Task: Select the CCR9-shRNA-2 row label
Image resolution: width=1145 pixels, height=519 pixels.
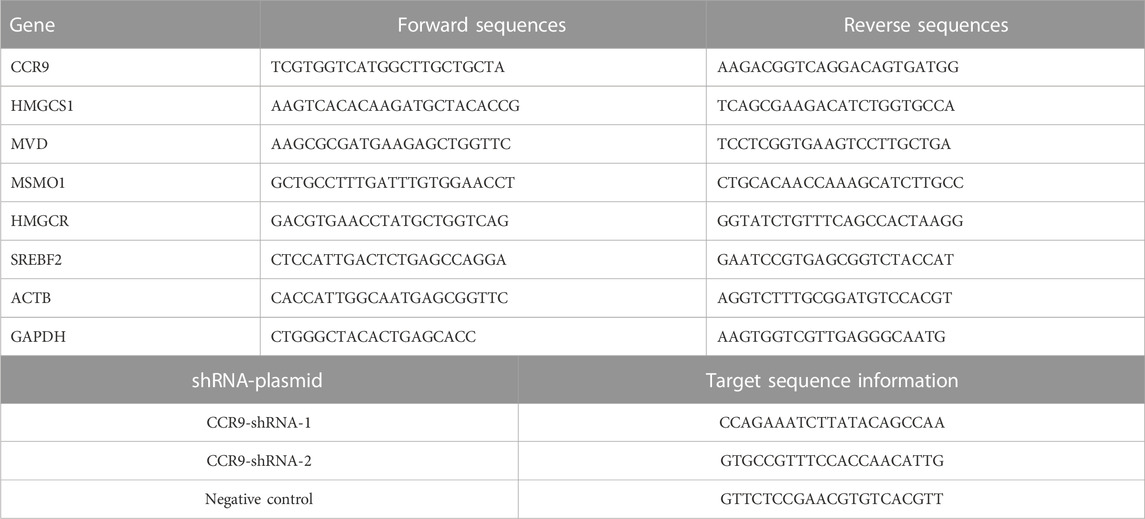Action: (259, 461)
